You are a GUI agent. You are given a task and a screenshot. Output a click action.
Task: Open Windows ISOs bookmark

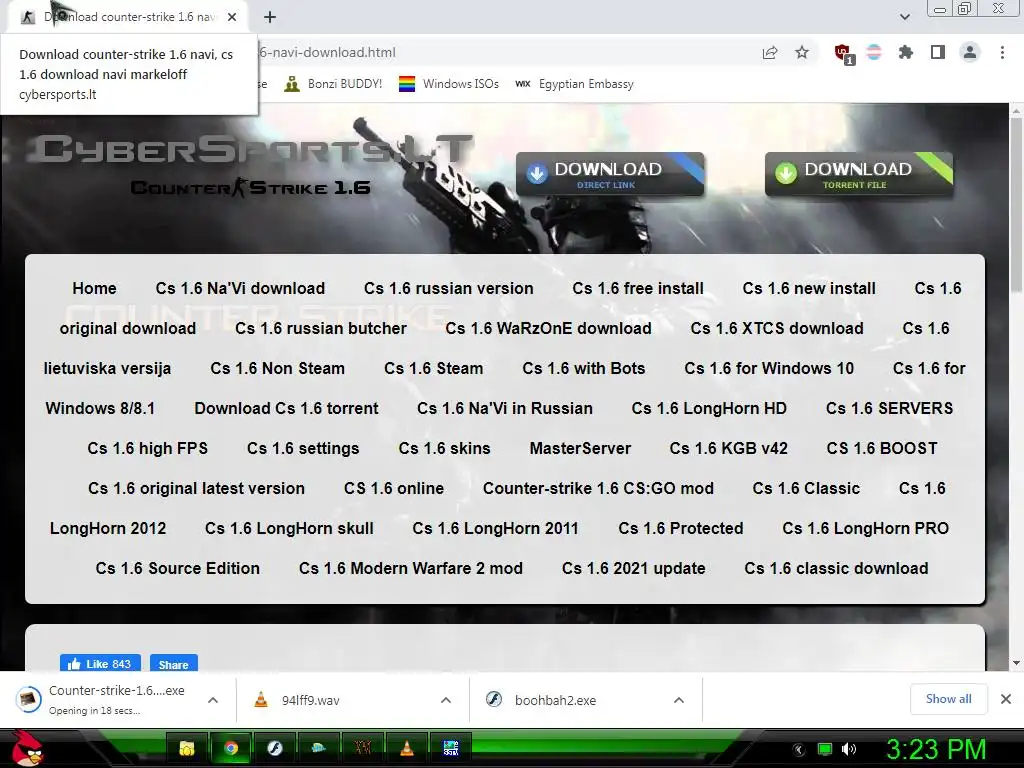click(x=449, y=84)
